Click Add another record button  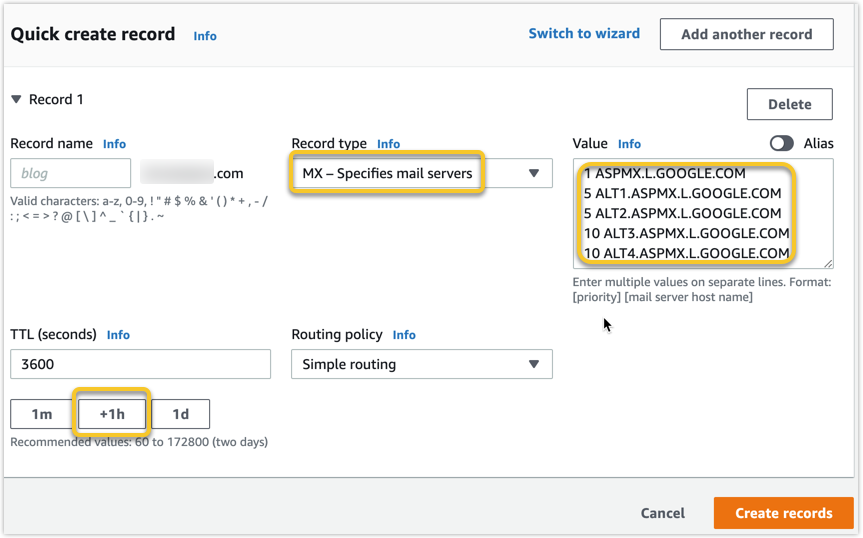click(x=746, y=33)
